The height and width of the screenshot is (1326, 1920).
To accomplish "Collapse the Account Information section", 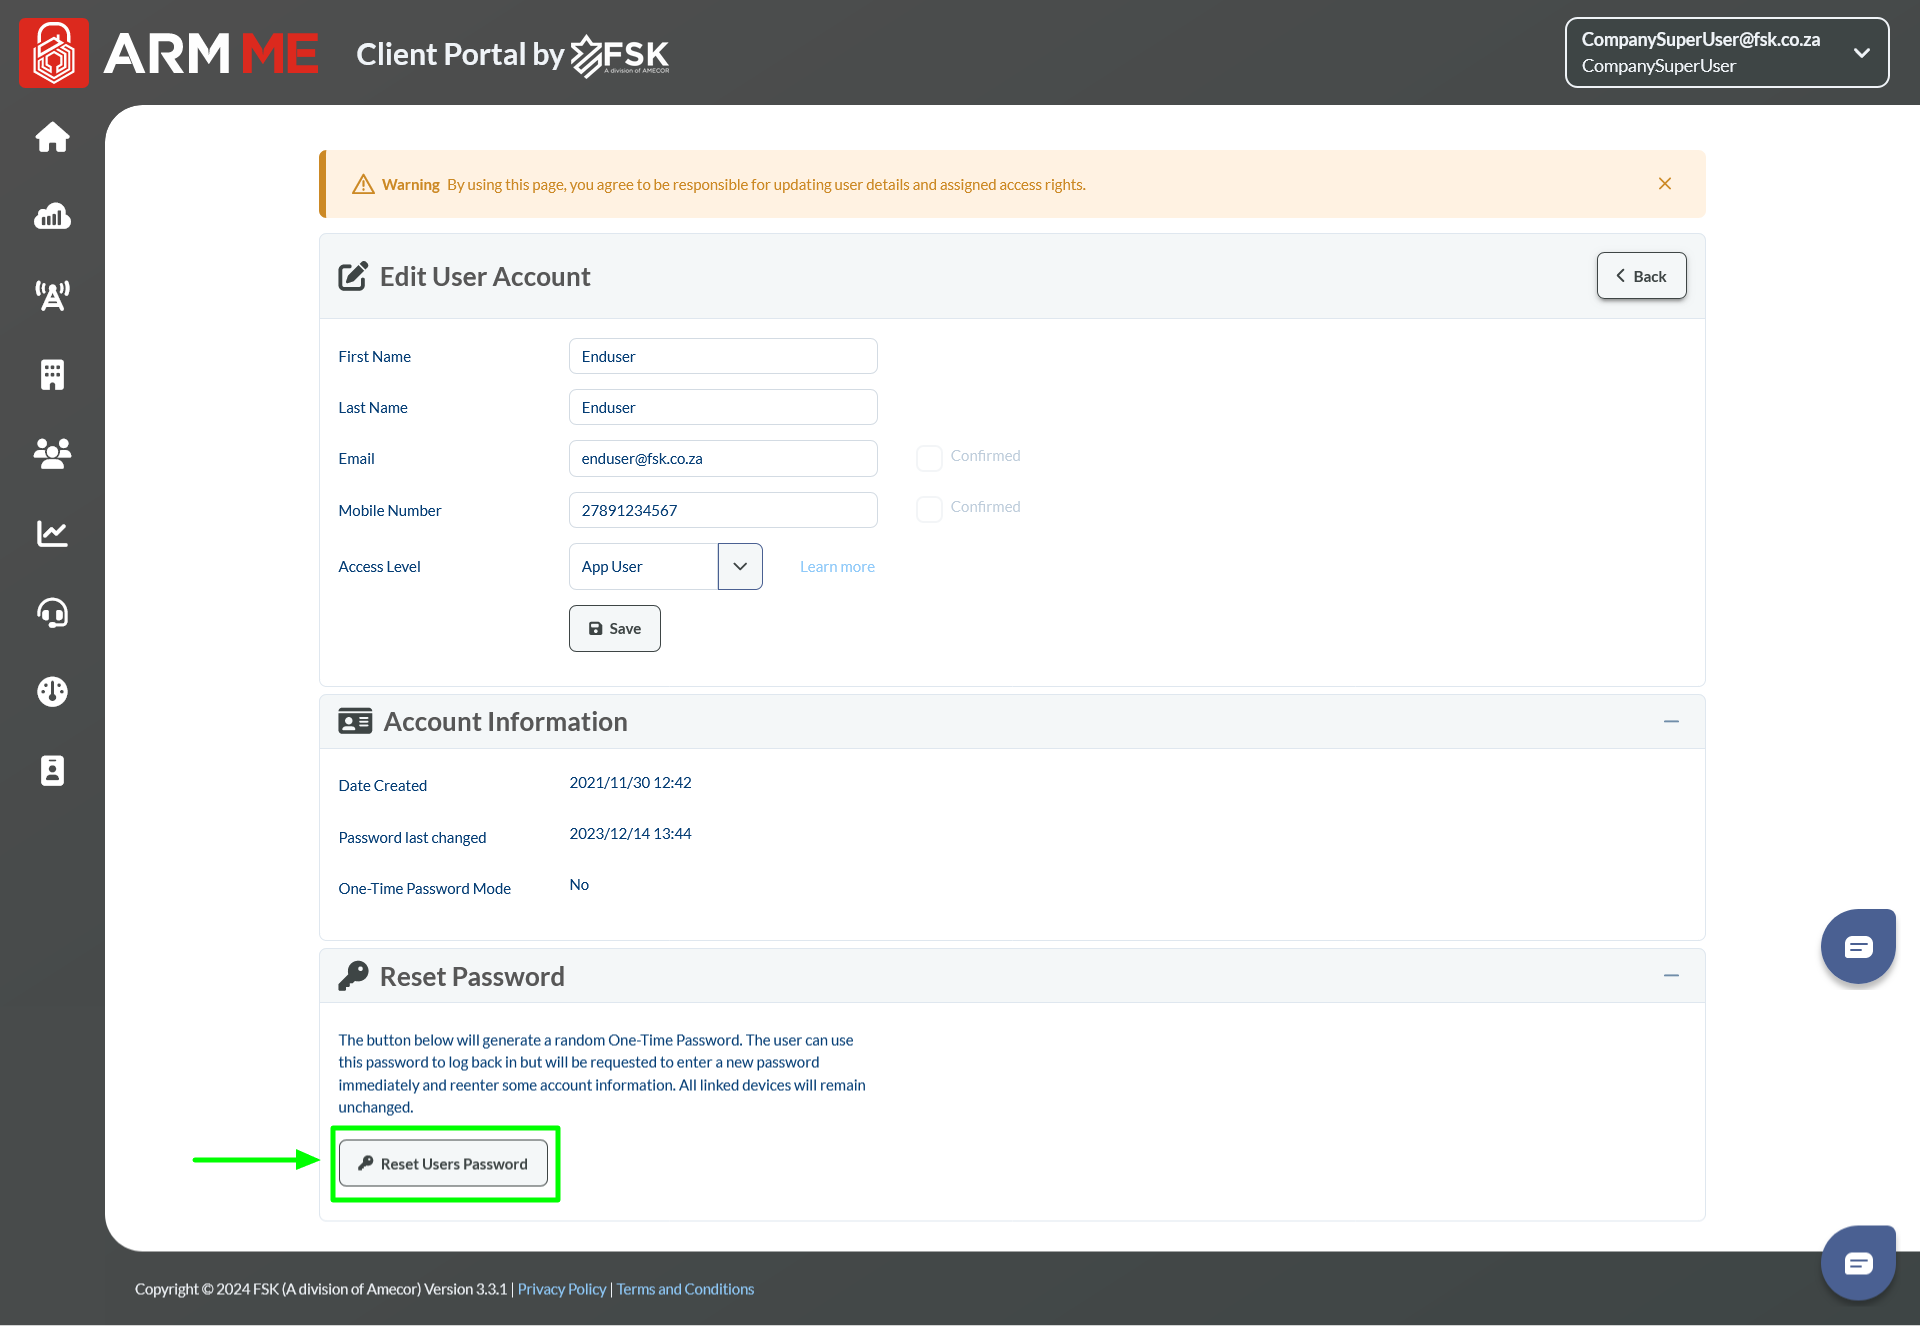I will [1671, 722].
